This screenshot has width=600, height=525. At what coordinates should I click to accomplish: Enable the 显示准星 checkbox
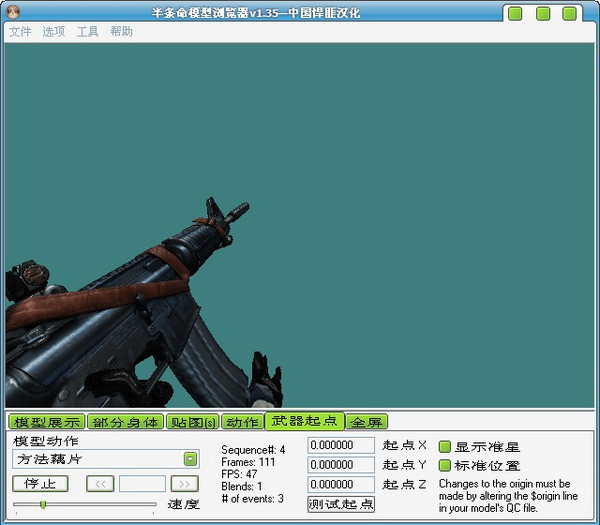click(x=445, y=446)
